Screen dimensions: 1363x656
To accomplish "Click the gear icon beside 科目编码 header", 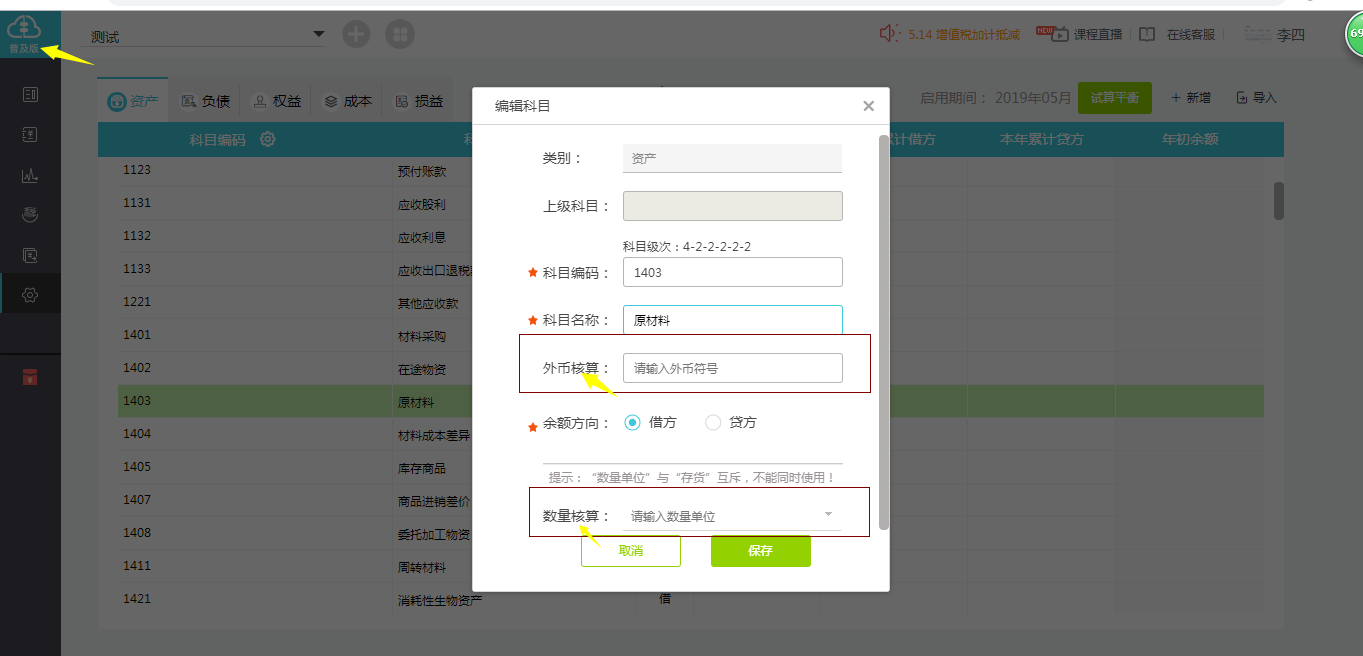I will click(268, 139).
